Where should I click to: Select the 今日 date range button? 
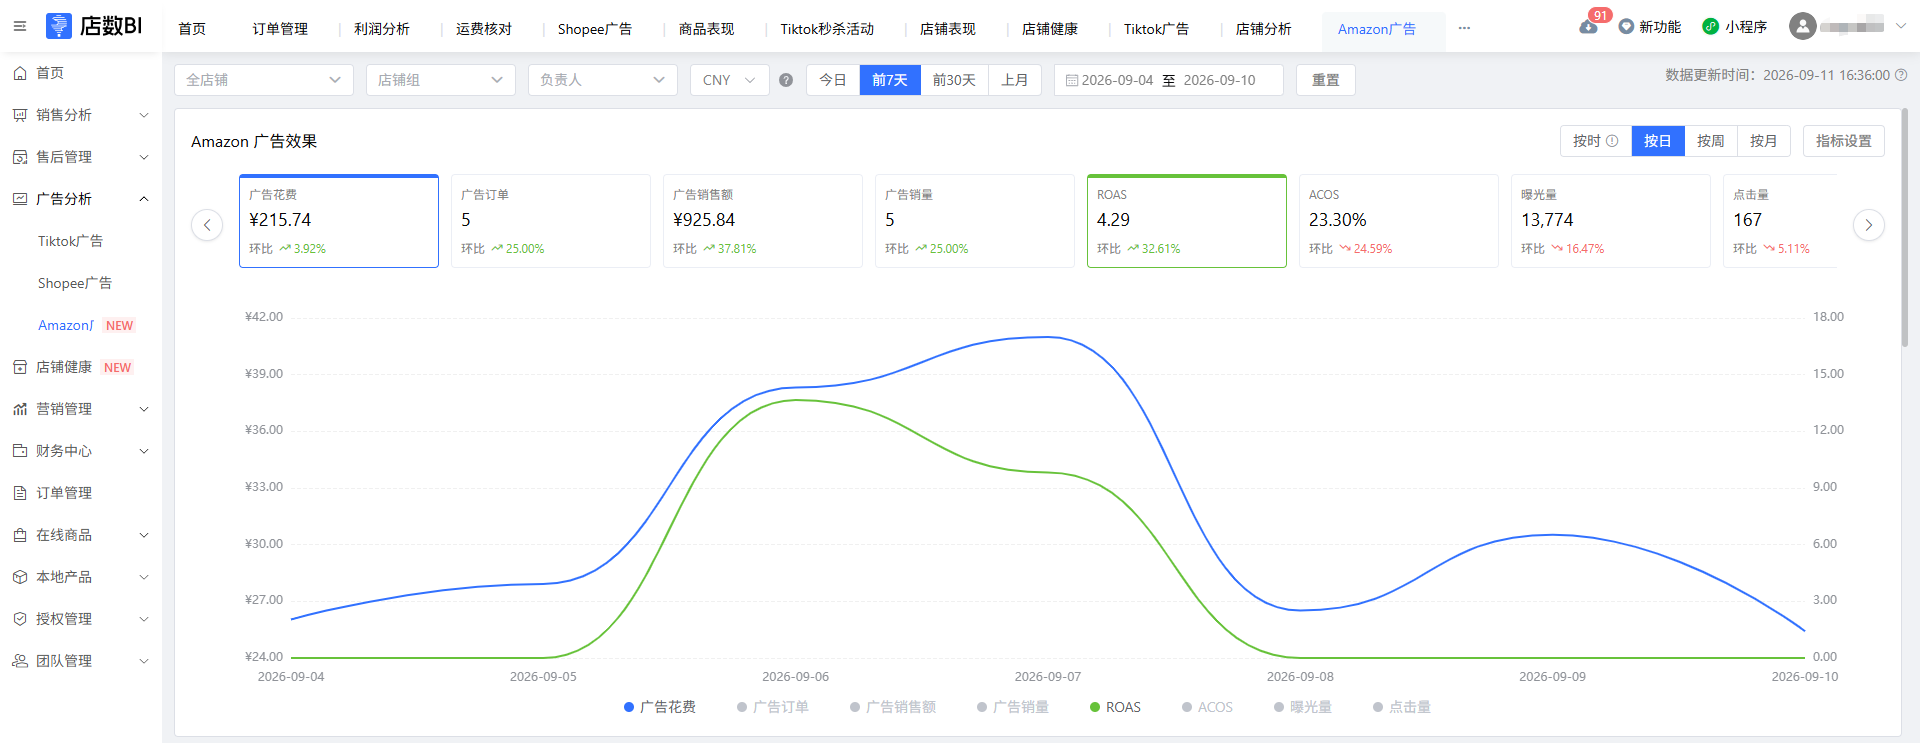(833, 80)
